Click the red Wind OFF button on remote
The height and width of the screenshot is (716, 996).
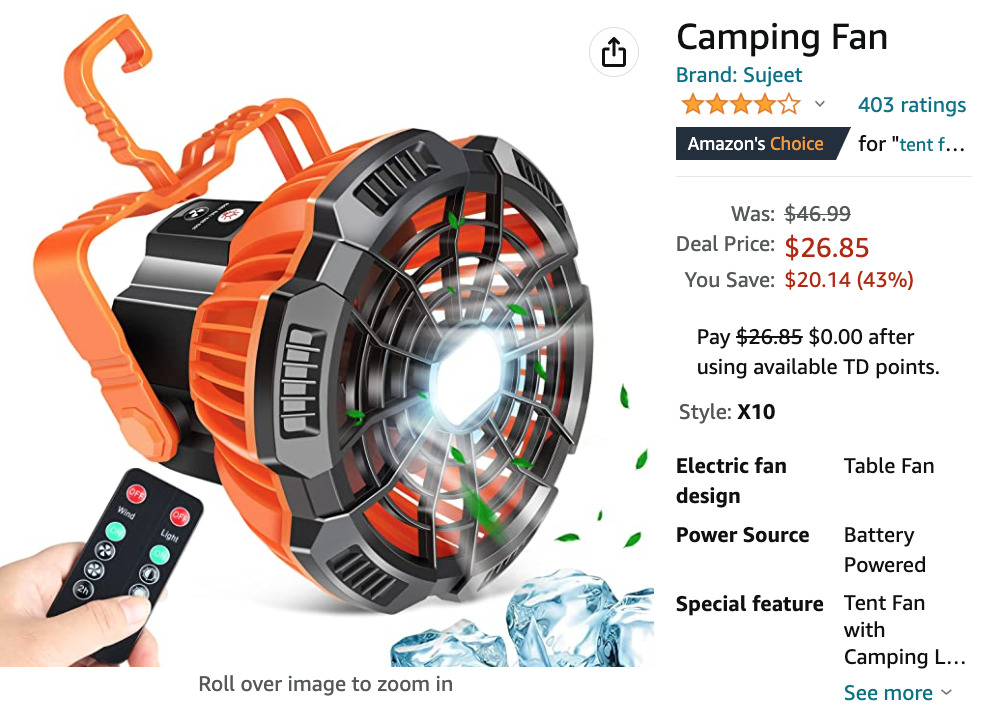pyautogui.click(x=137, y=493)
